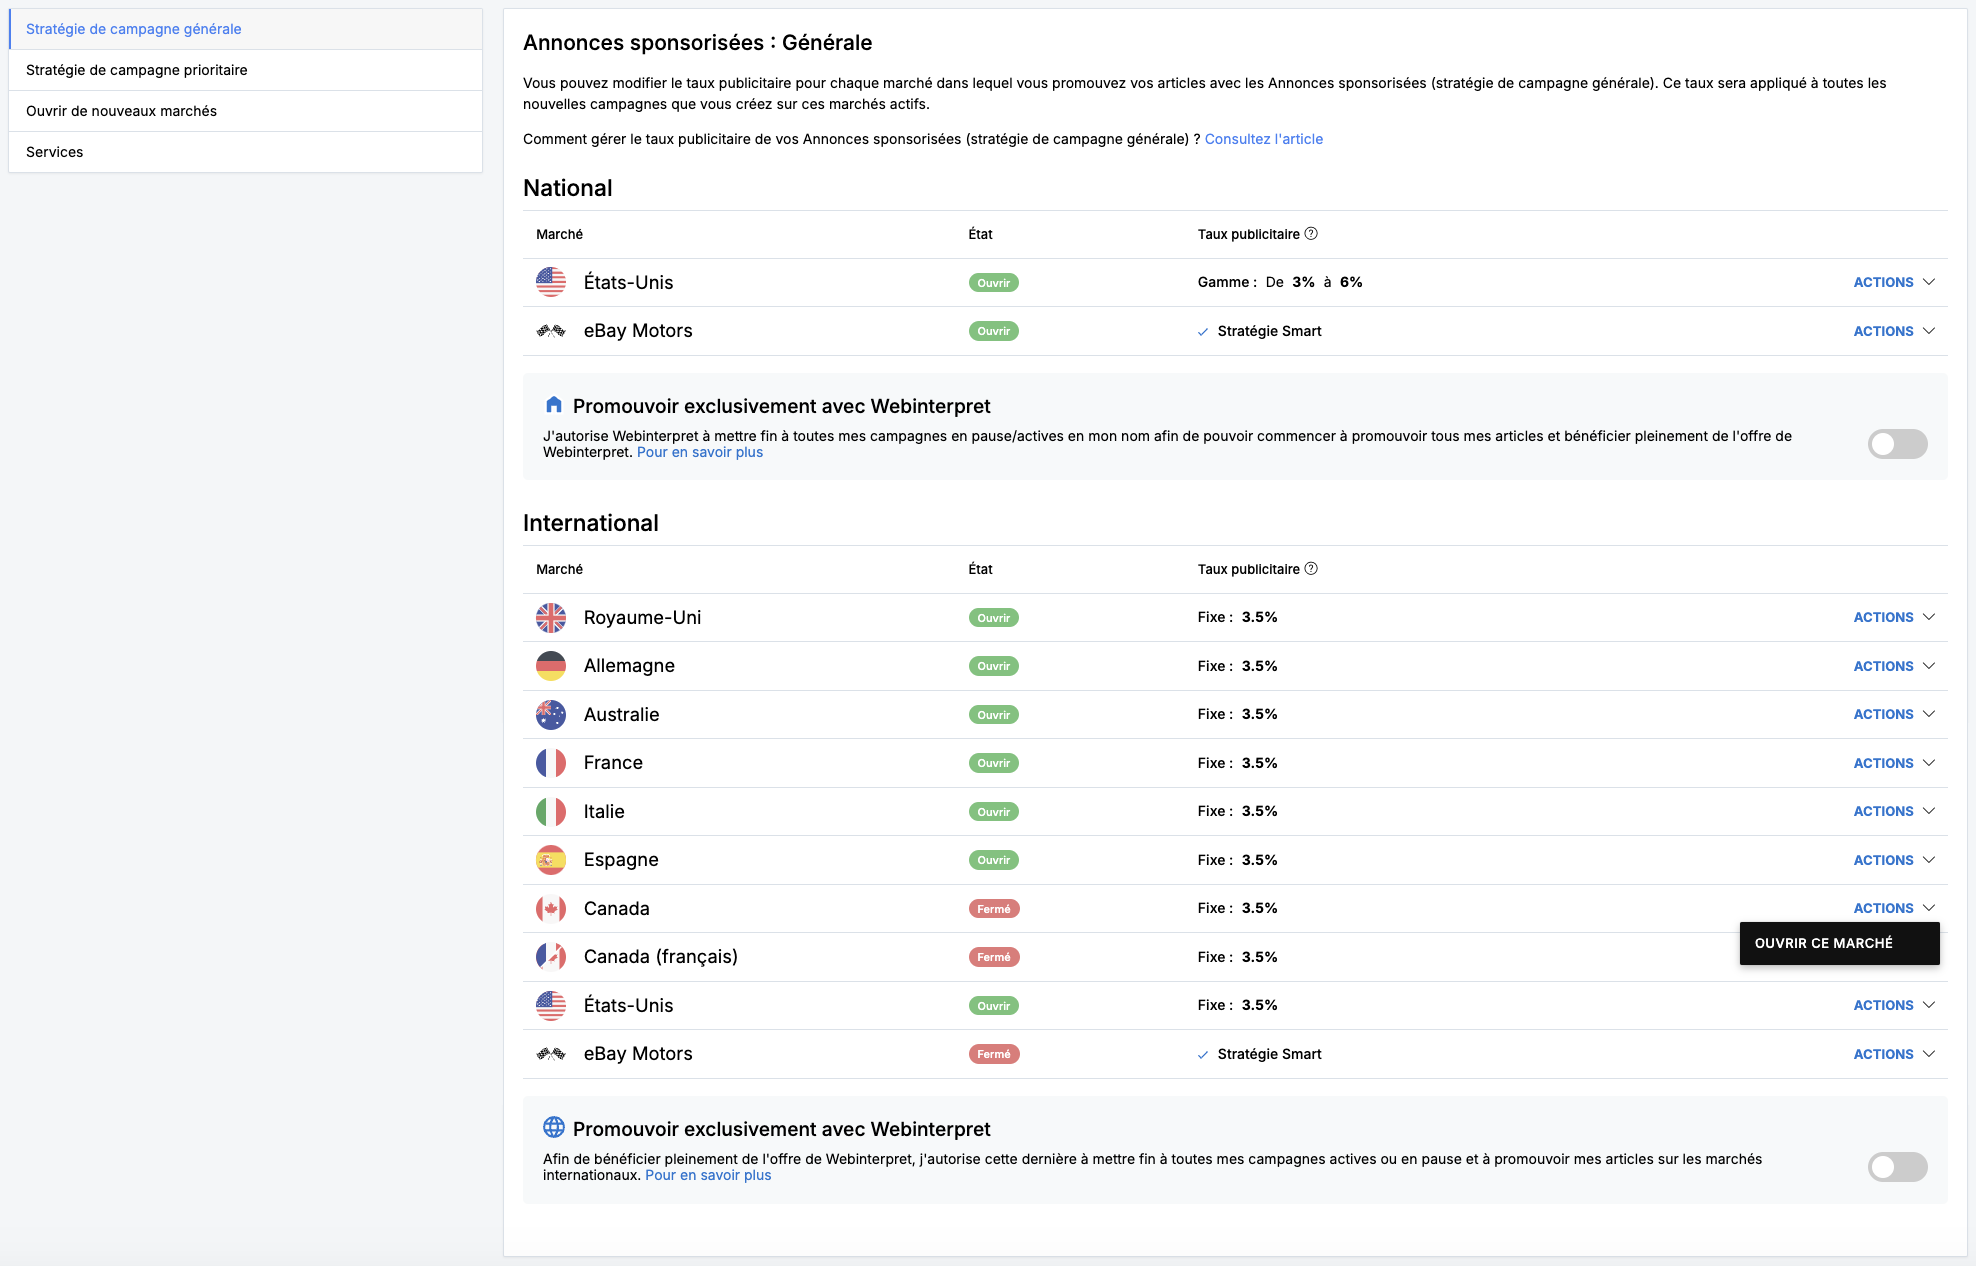
Task: Click the Fermé badge for International eBay Motors
Action: pyautogui.click(x=993, y=1054)
